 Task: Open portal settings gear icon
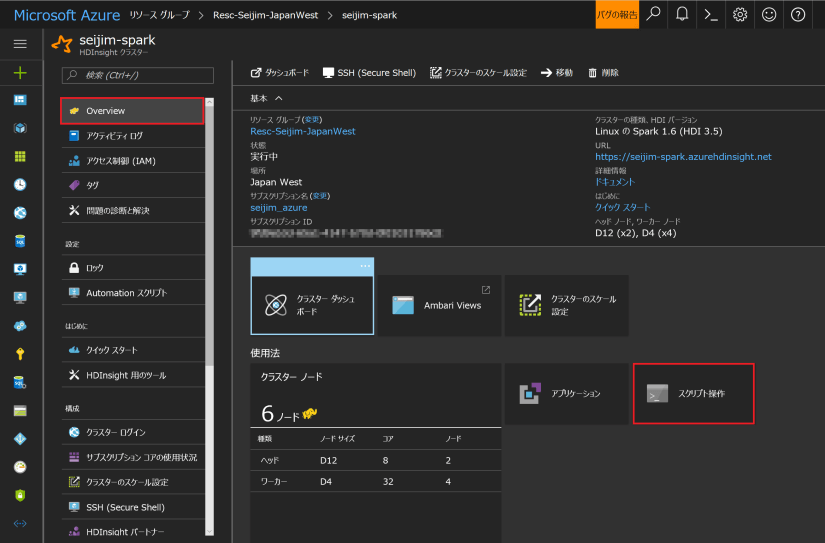740,14
